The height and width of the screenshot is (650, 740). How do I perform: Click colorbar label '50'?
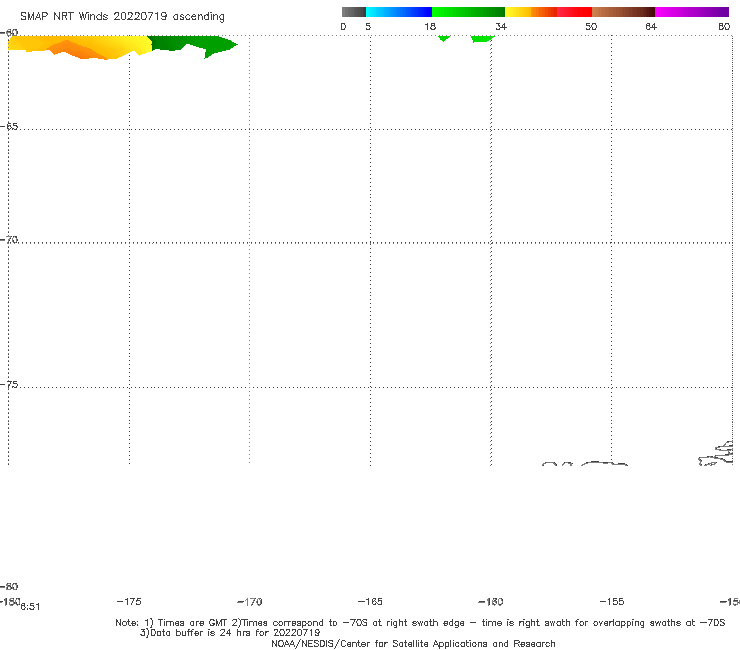pos(591,27)
